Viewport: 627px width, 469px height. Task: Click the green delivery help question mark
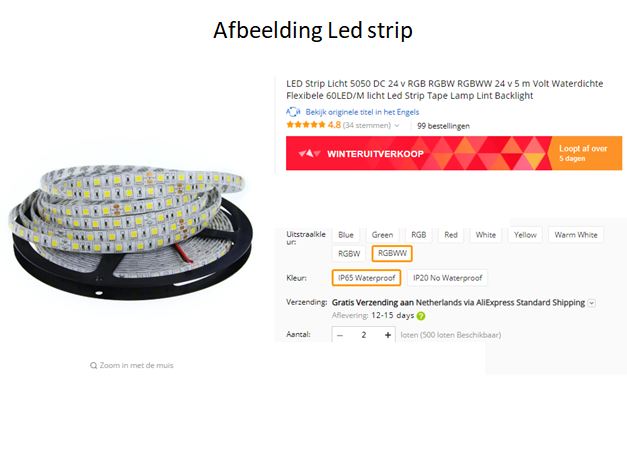click(421, 316)
